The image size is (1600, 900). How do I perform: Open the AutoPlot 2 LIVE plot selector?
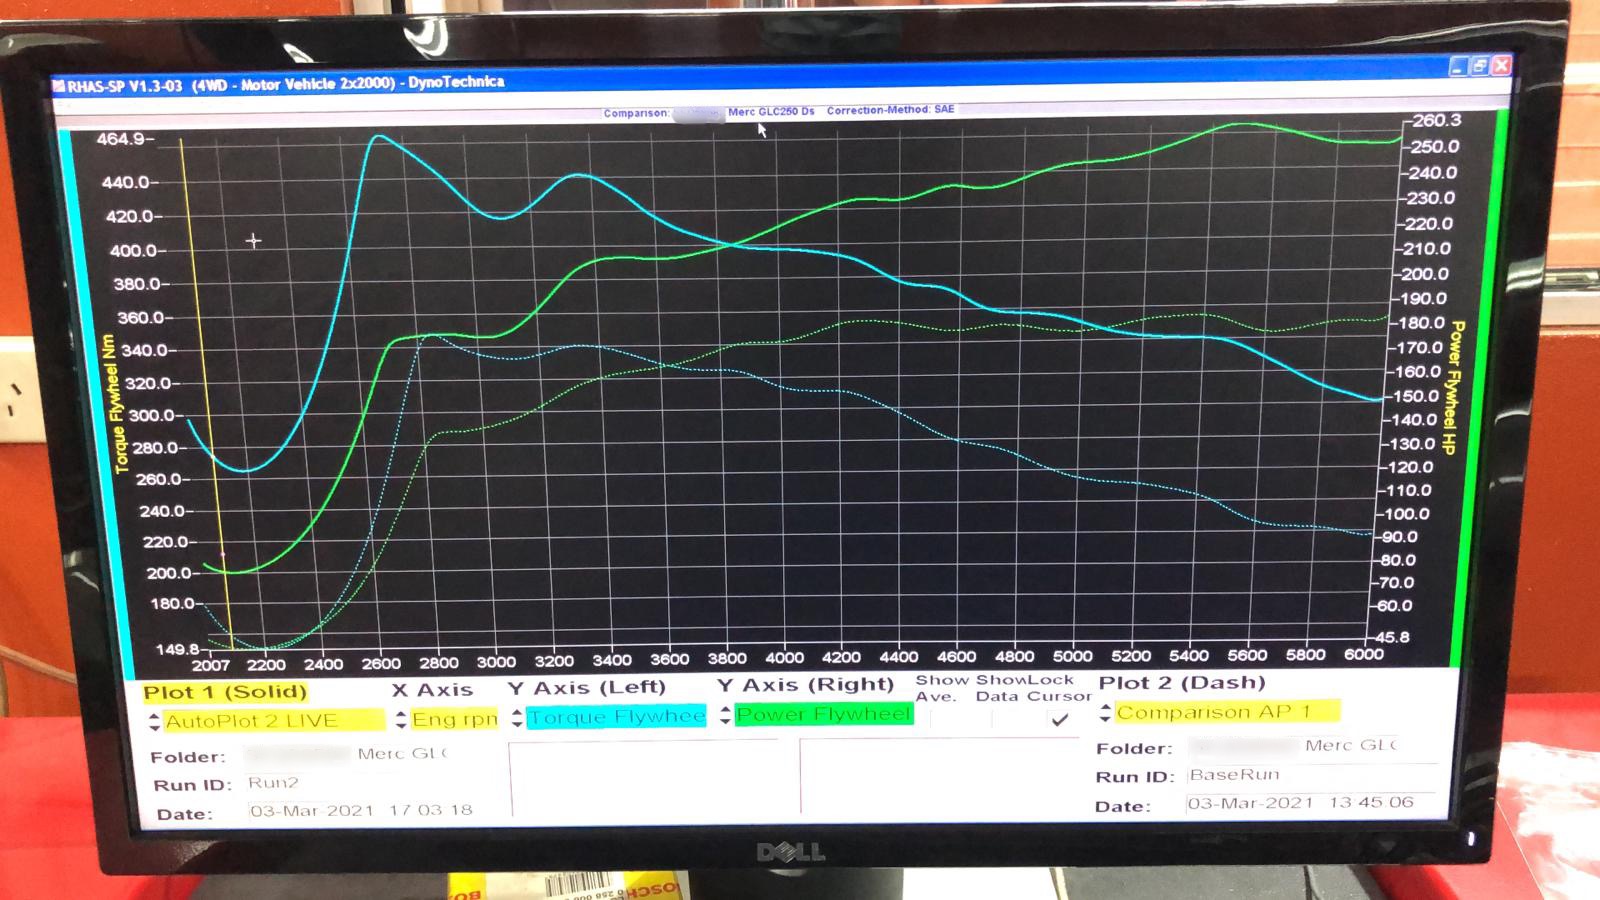pyautogui.click(x=274, y=720)
